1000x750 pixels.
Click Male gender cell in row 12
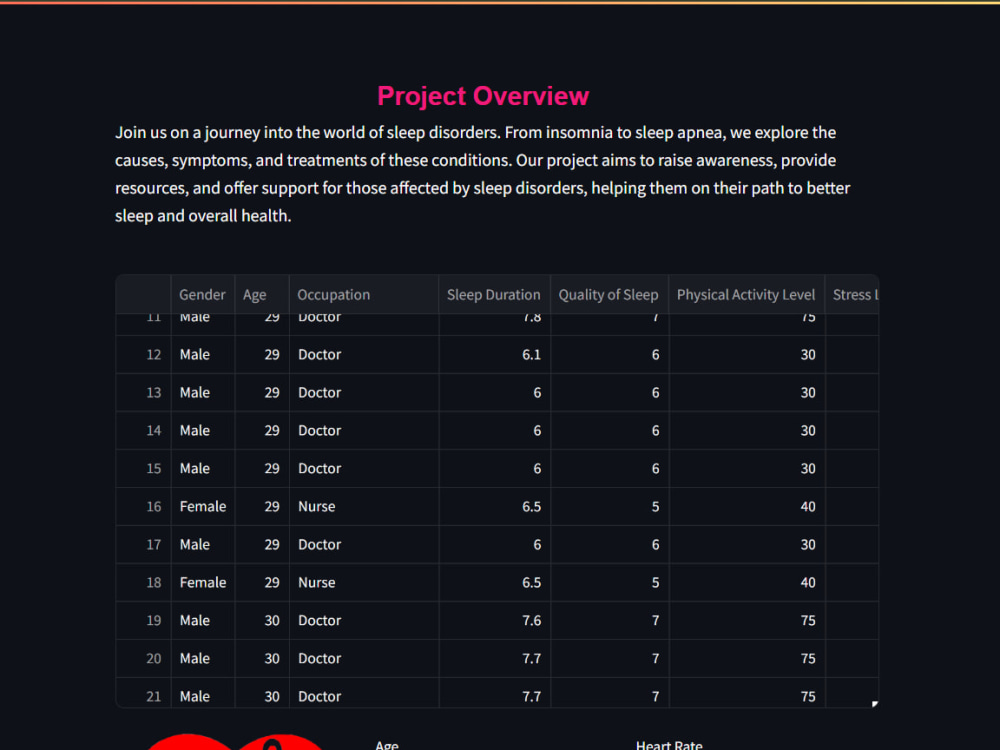coord(203,355)
